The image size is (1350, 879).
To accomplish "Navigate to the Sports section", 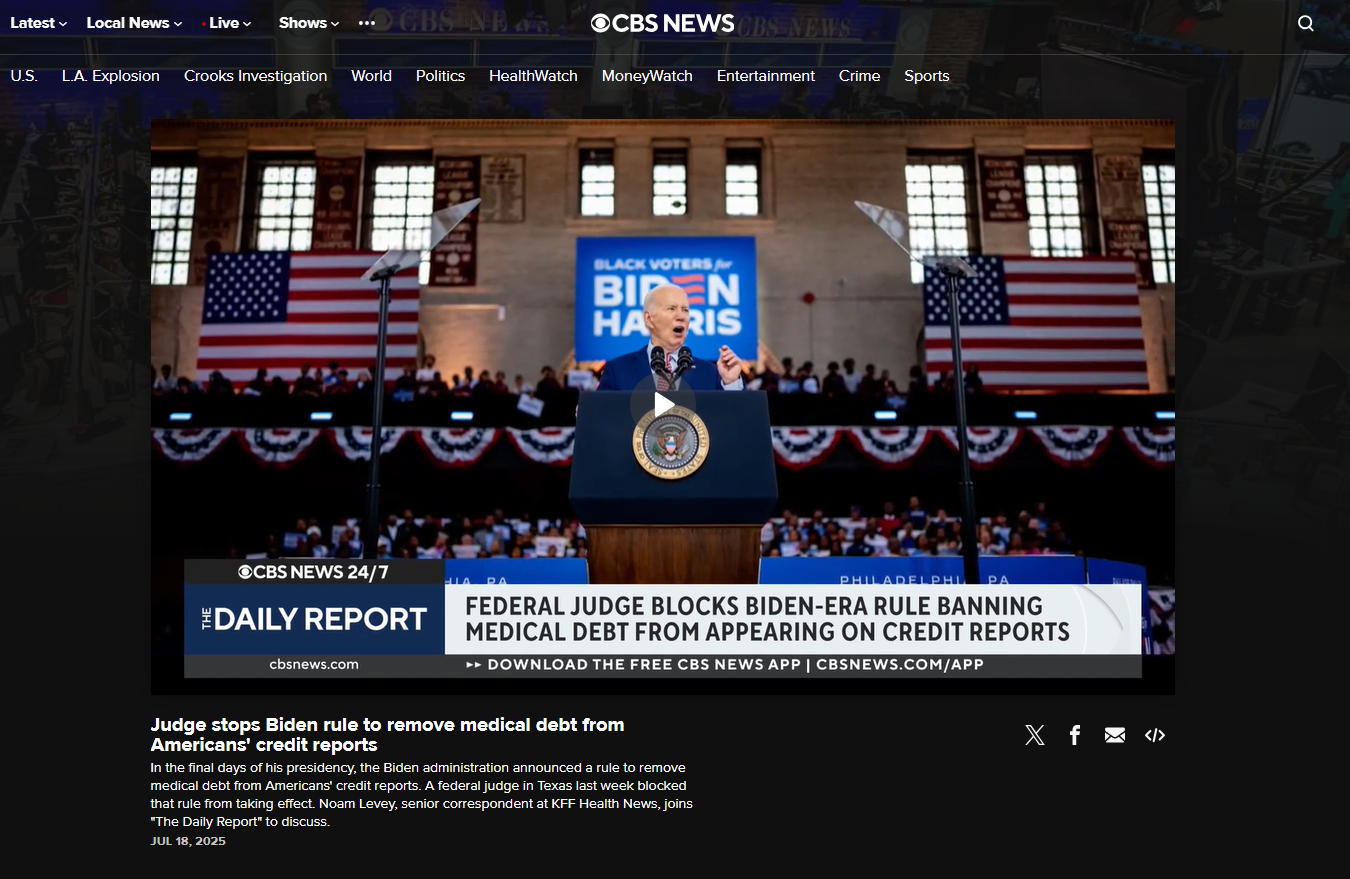I will [926, 76].
